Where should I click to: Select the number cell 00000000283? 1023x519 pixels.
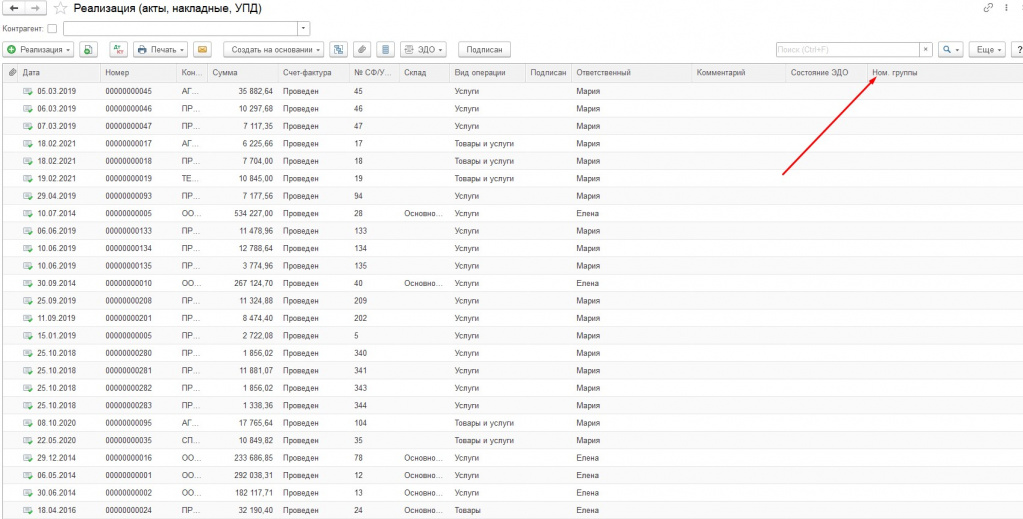(x=129, y=405)
